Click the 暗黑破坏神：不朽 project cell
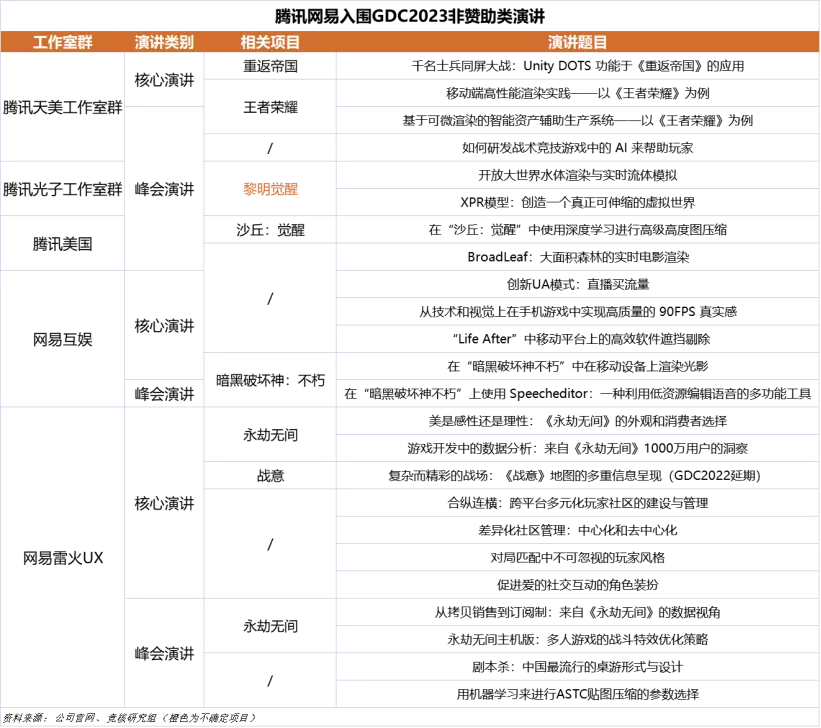 coord(270,380)
